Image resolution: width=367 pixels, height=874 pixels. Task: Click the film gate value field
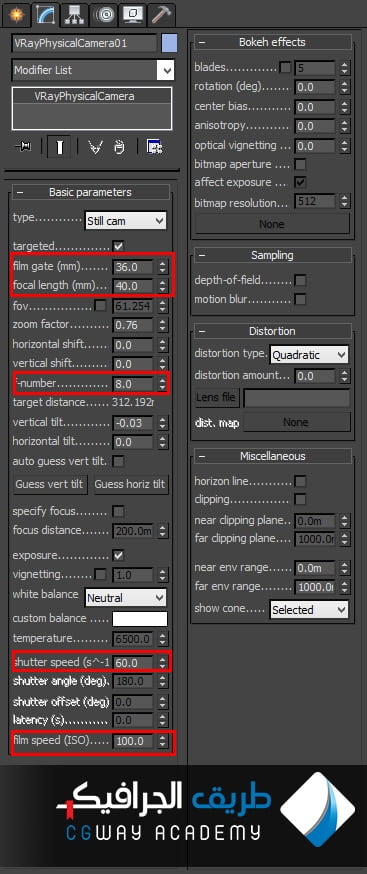click(x=133, y=267)
